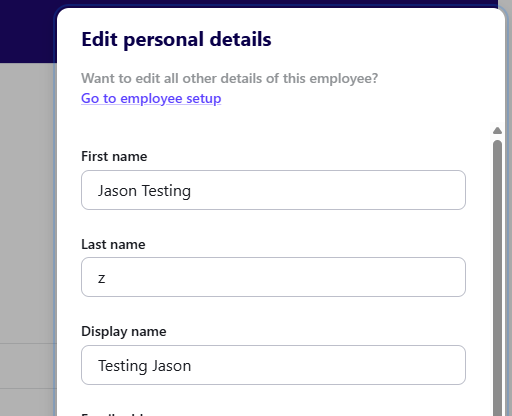Click the word "Jason" in Display name field

tap(172, 366)
